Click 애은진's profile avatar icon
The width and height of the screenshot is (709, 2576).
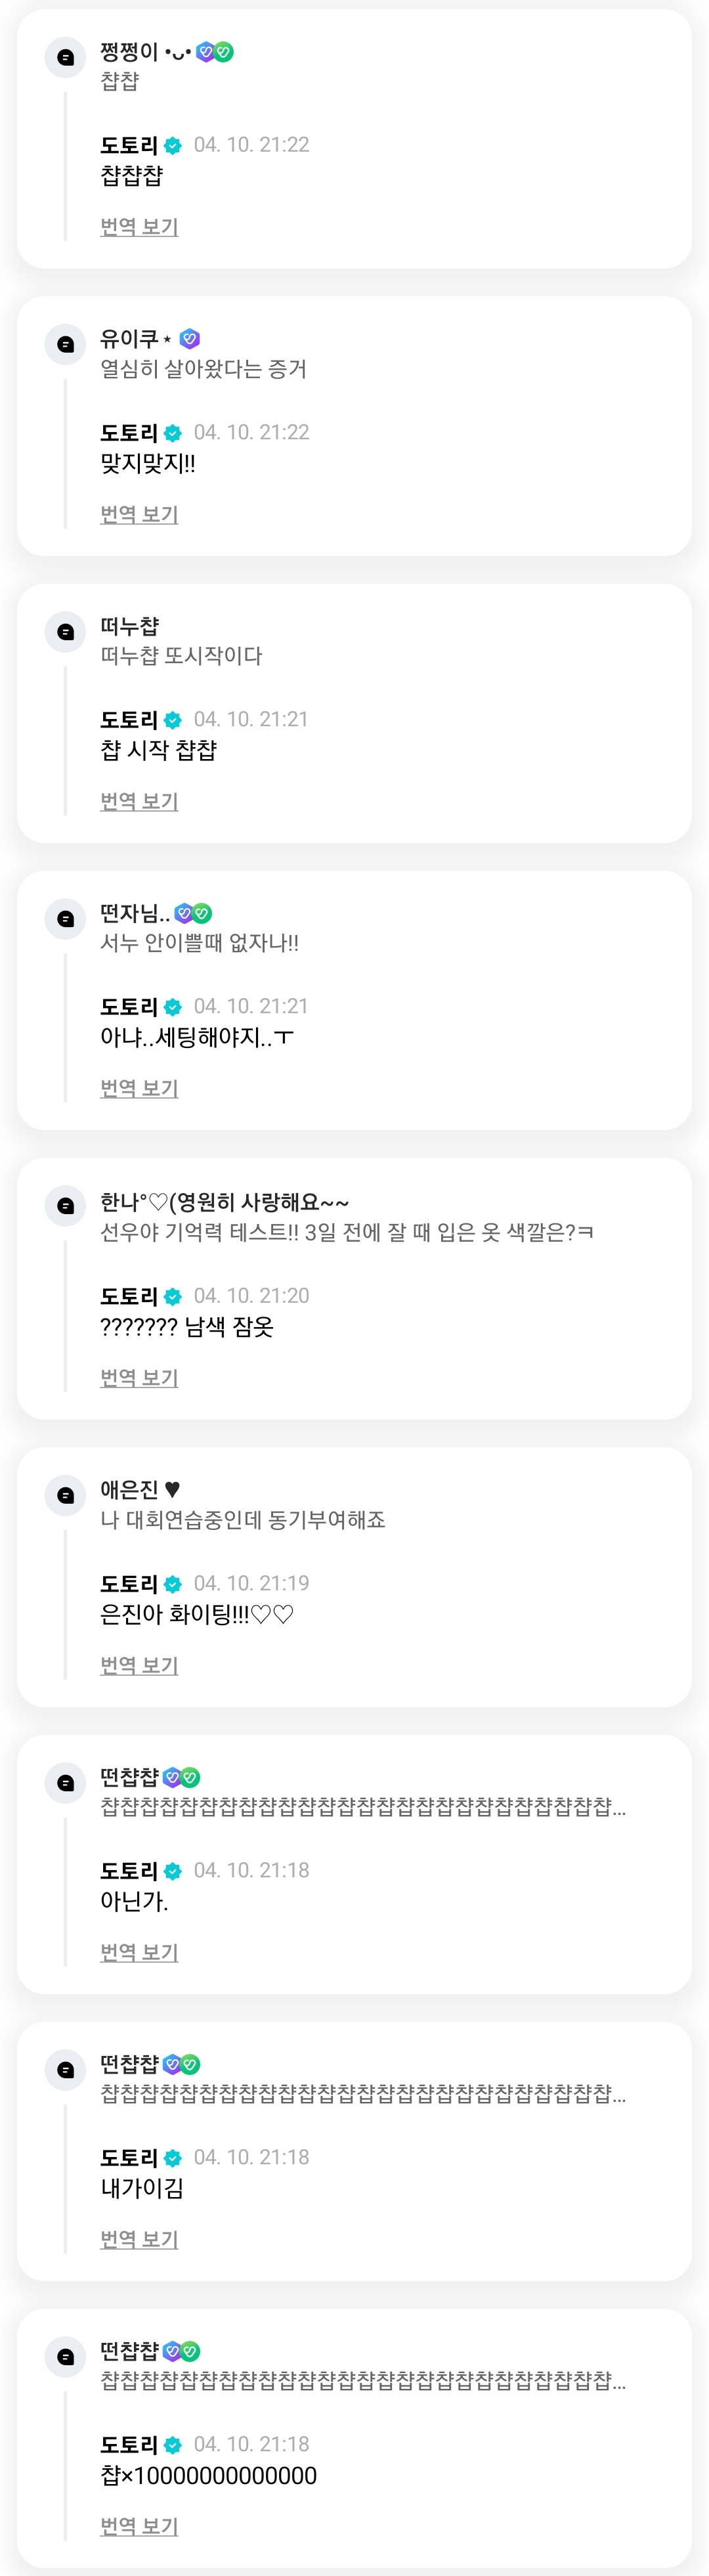(x=66, y=1495)
